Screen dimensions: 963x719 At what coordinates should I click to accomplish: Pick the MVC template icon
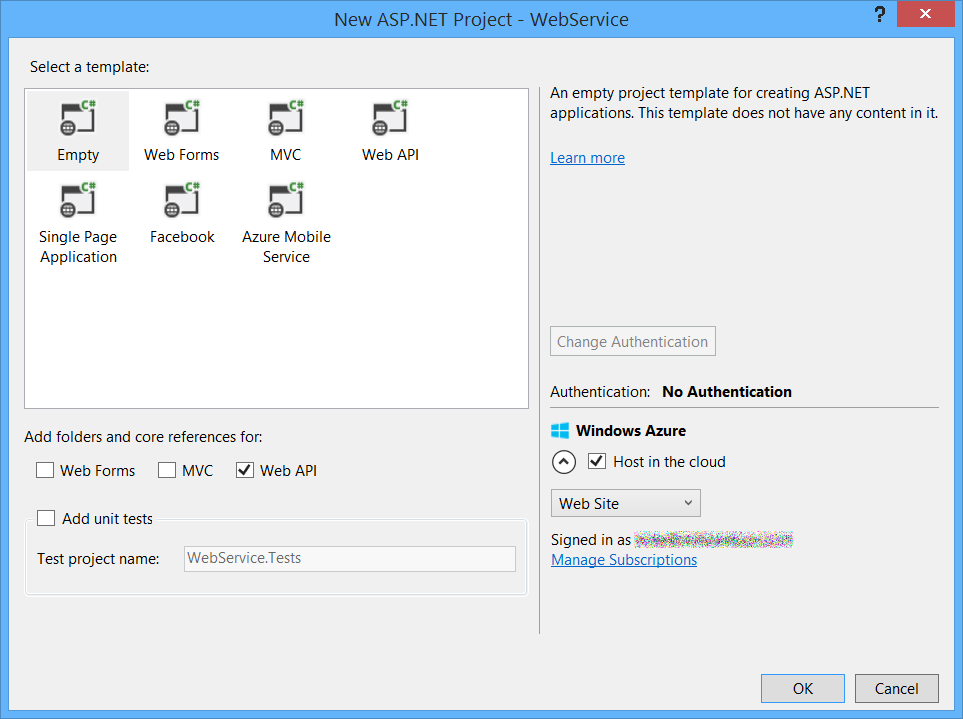285,119
